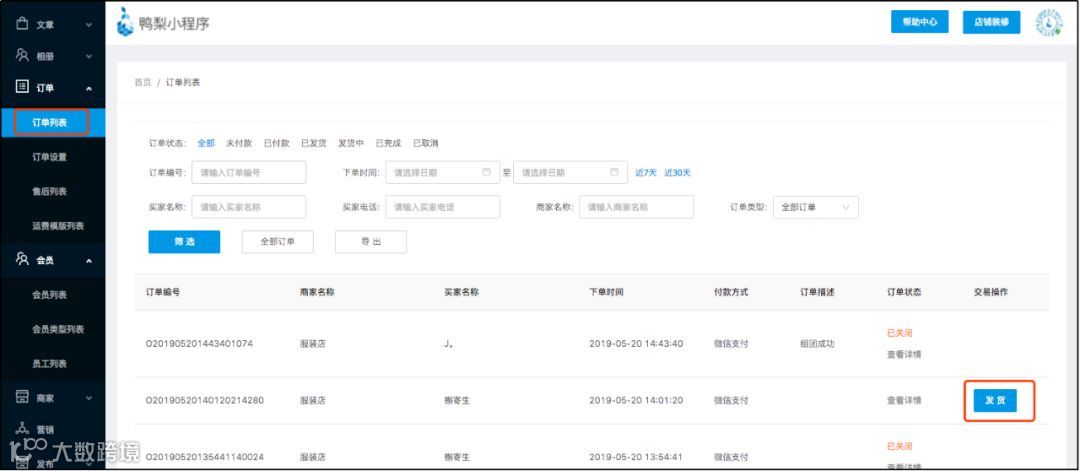Viewport: 1080px width, 471px height.
Task: Click buyer name J。 cell
Action: (x=448, y=343)
